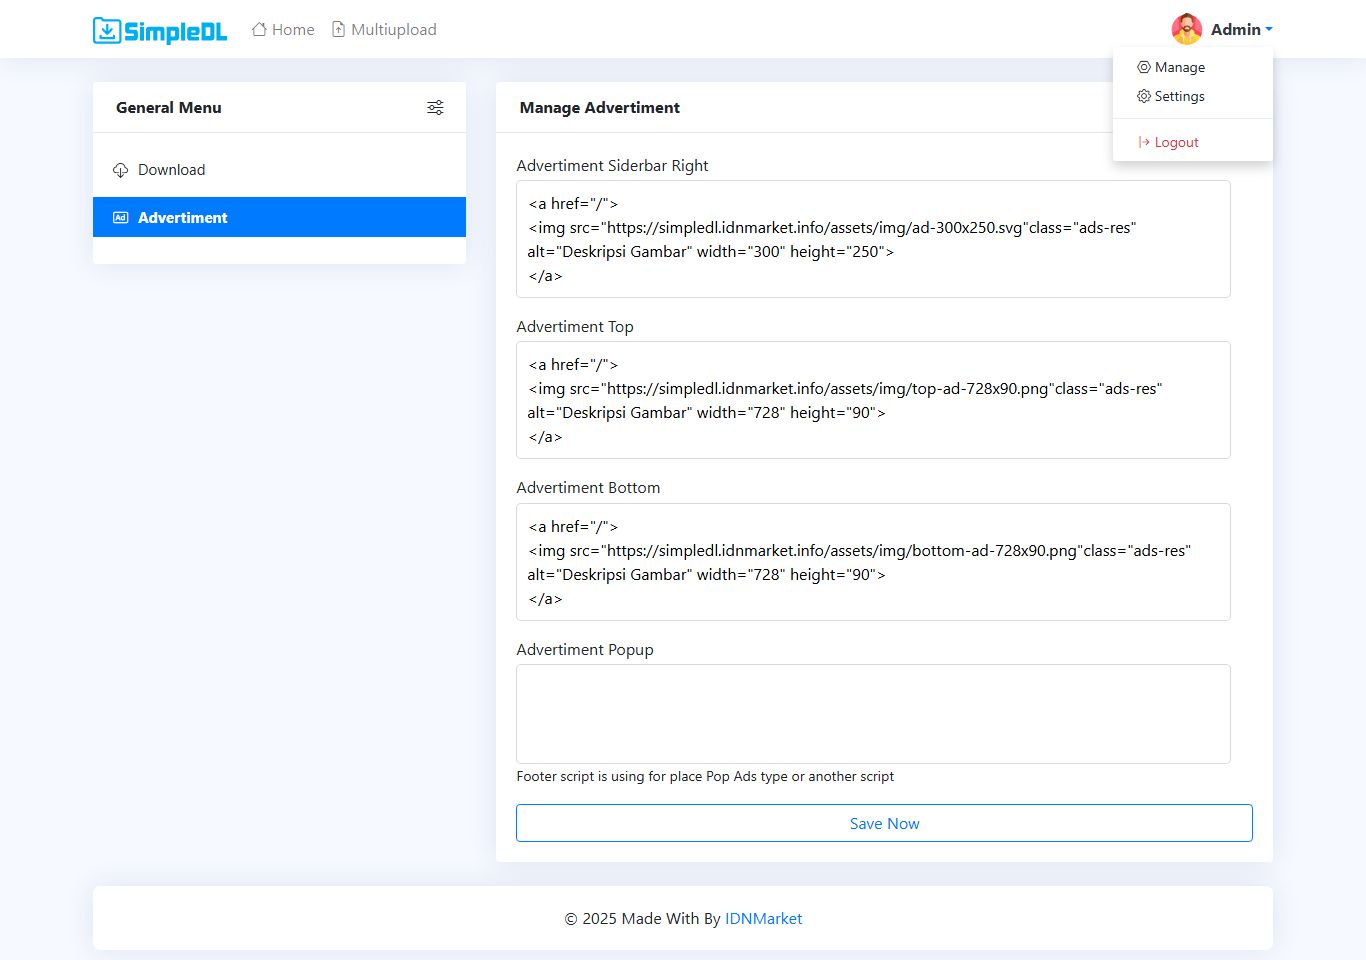
Task: Go to the Home navigation link
Action: click(x=293, y=30)
